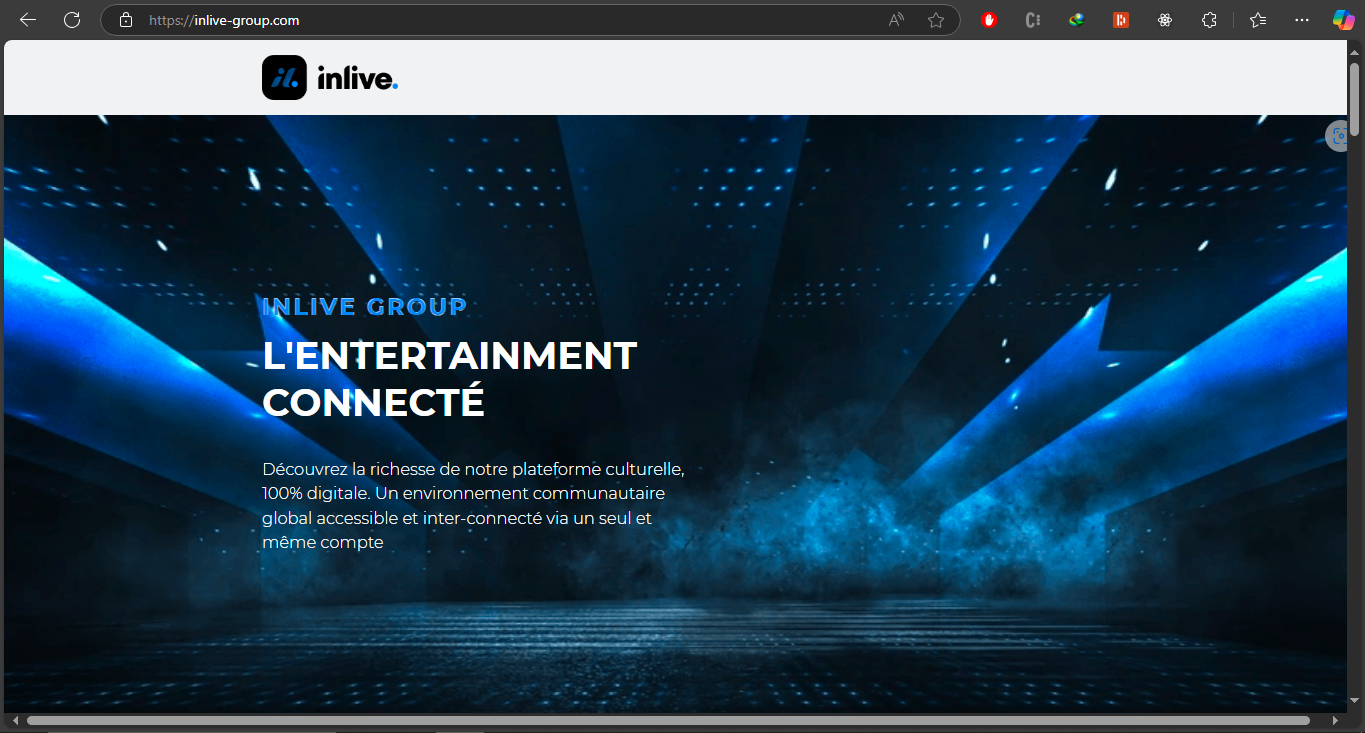This screenshot has width=1365, height=733.
Task: Open Read aloud from address bar
Action: [896, 20]
